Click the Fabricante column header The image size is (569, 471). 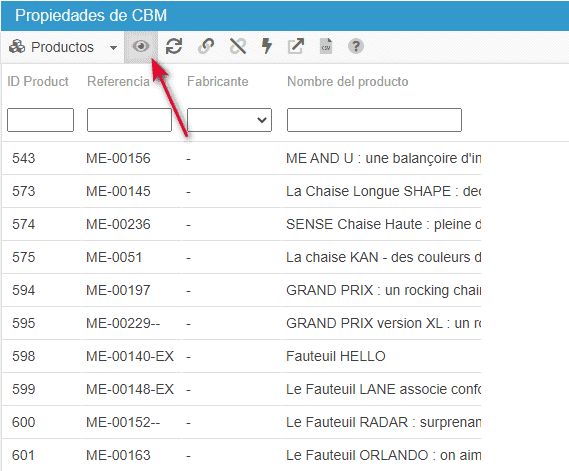click(218, 81)
